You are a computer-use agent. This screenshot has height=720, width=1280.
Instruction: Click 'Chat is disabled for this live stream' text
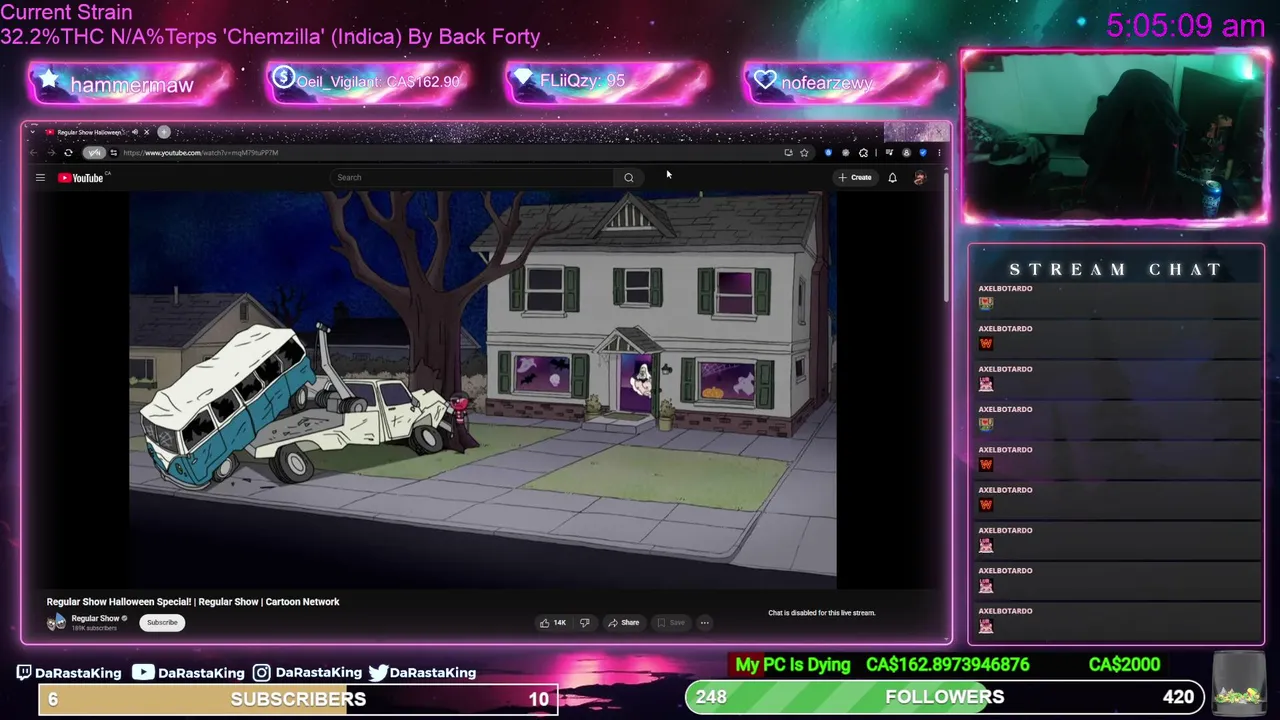[822, 613]
